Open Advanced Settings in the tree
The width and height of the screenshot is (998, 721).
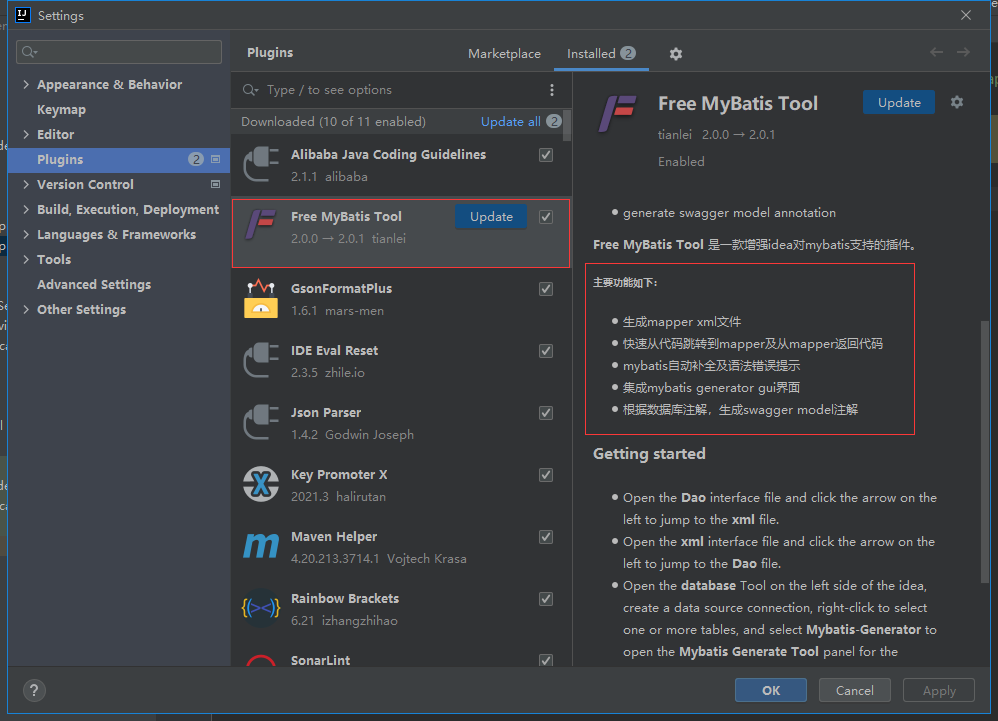94,284
